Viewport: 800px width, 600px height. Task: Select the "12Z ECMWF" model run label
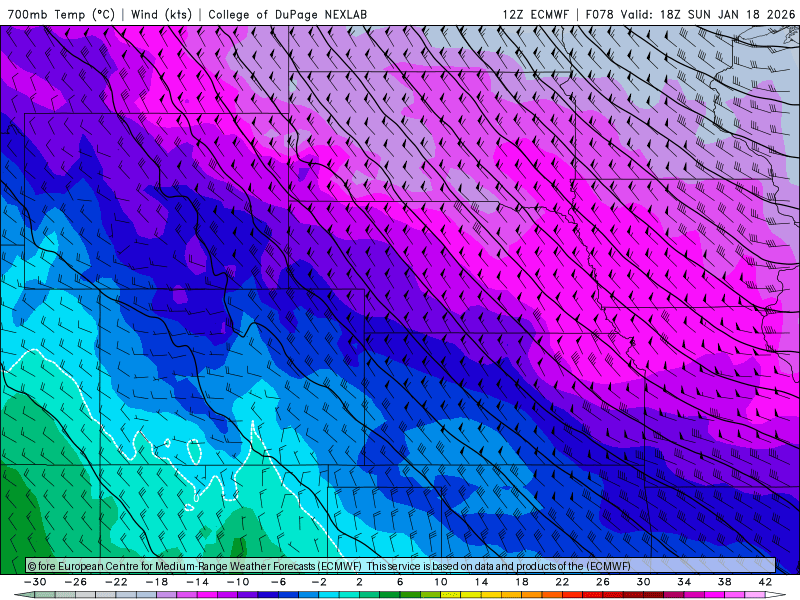535,14
